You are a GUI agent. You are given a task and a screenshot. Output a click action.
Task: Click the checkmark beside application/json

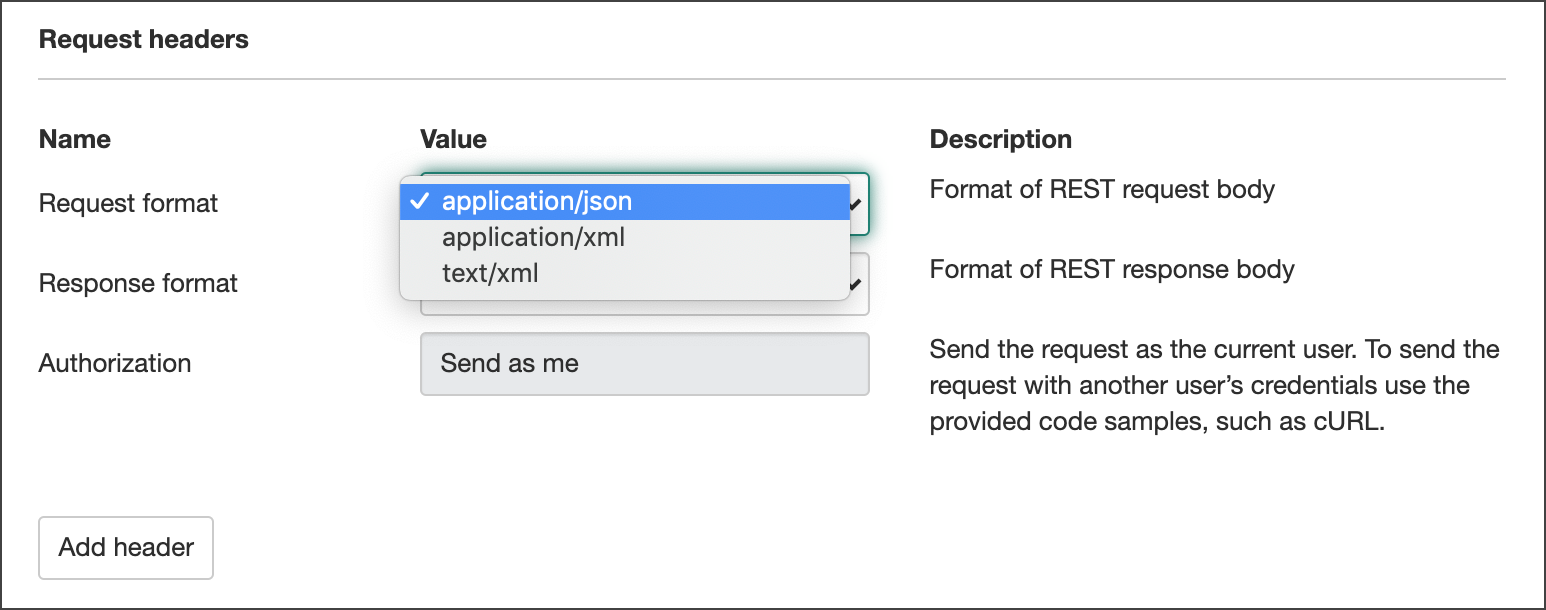coord(420,201)
